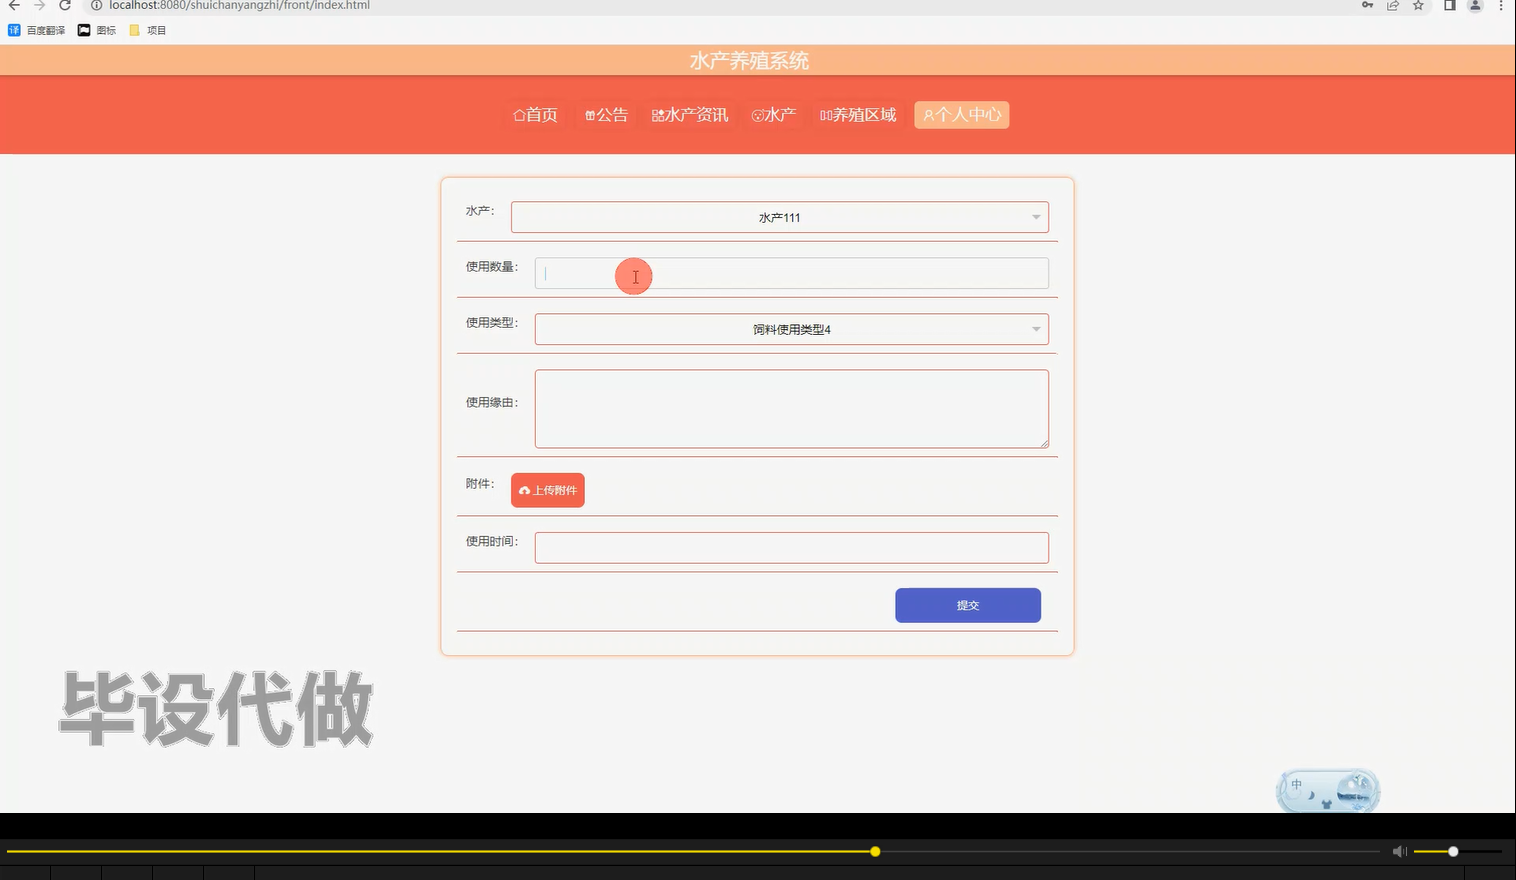
Task: Click the smiley icon beside 水产 nav item
Action: pyautogui.click(x=758, y=114)
